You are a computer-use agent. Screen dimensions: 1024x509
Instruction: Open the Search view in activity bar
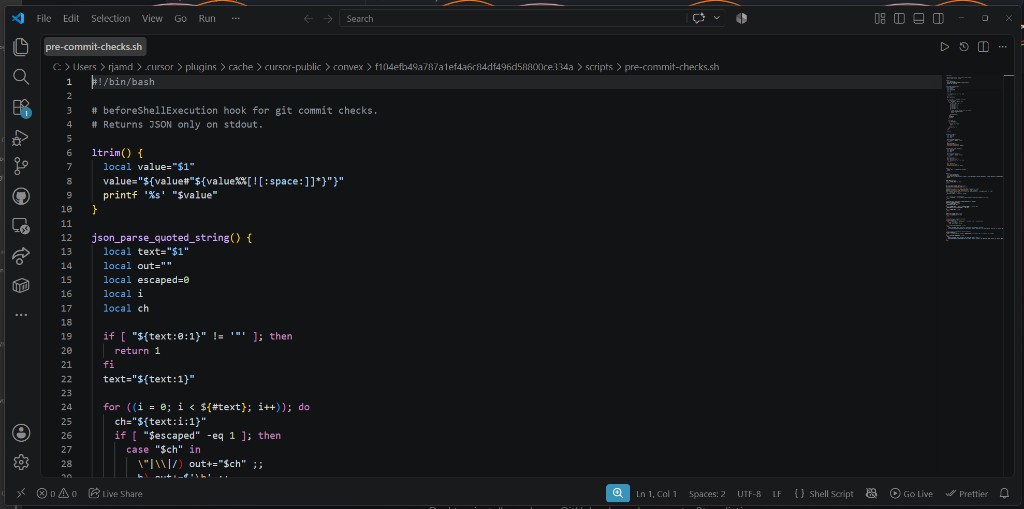pyautogui.click(x=21, y=76)
